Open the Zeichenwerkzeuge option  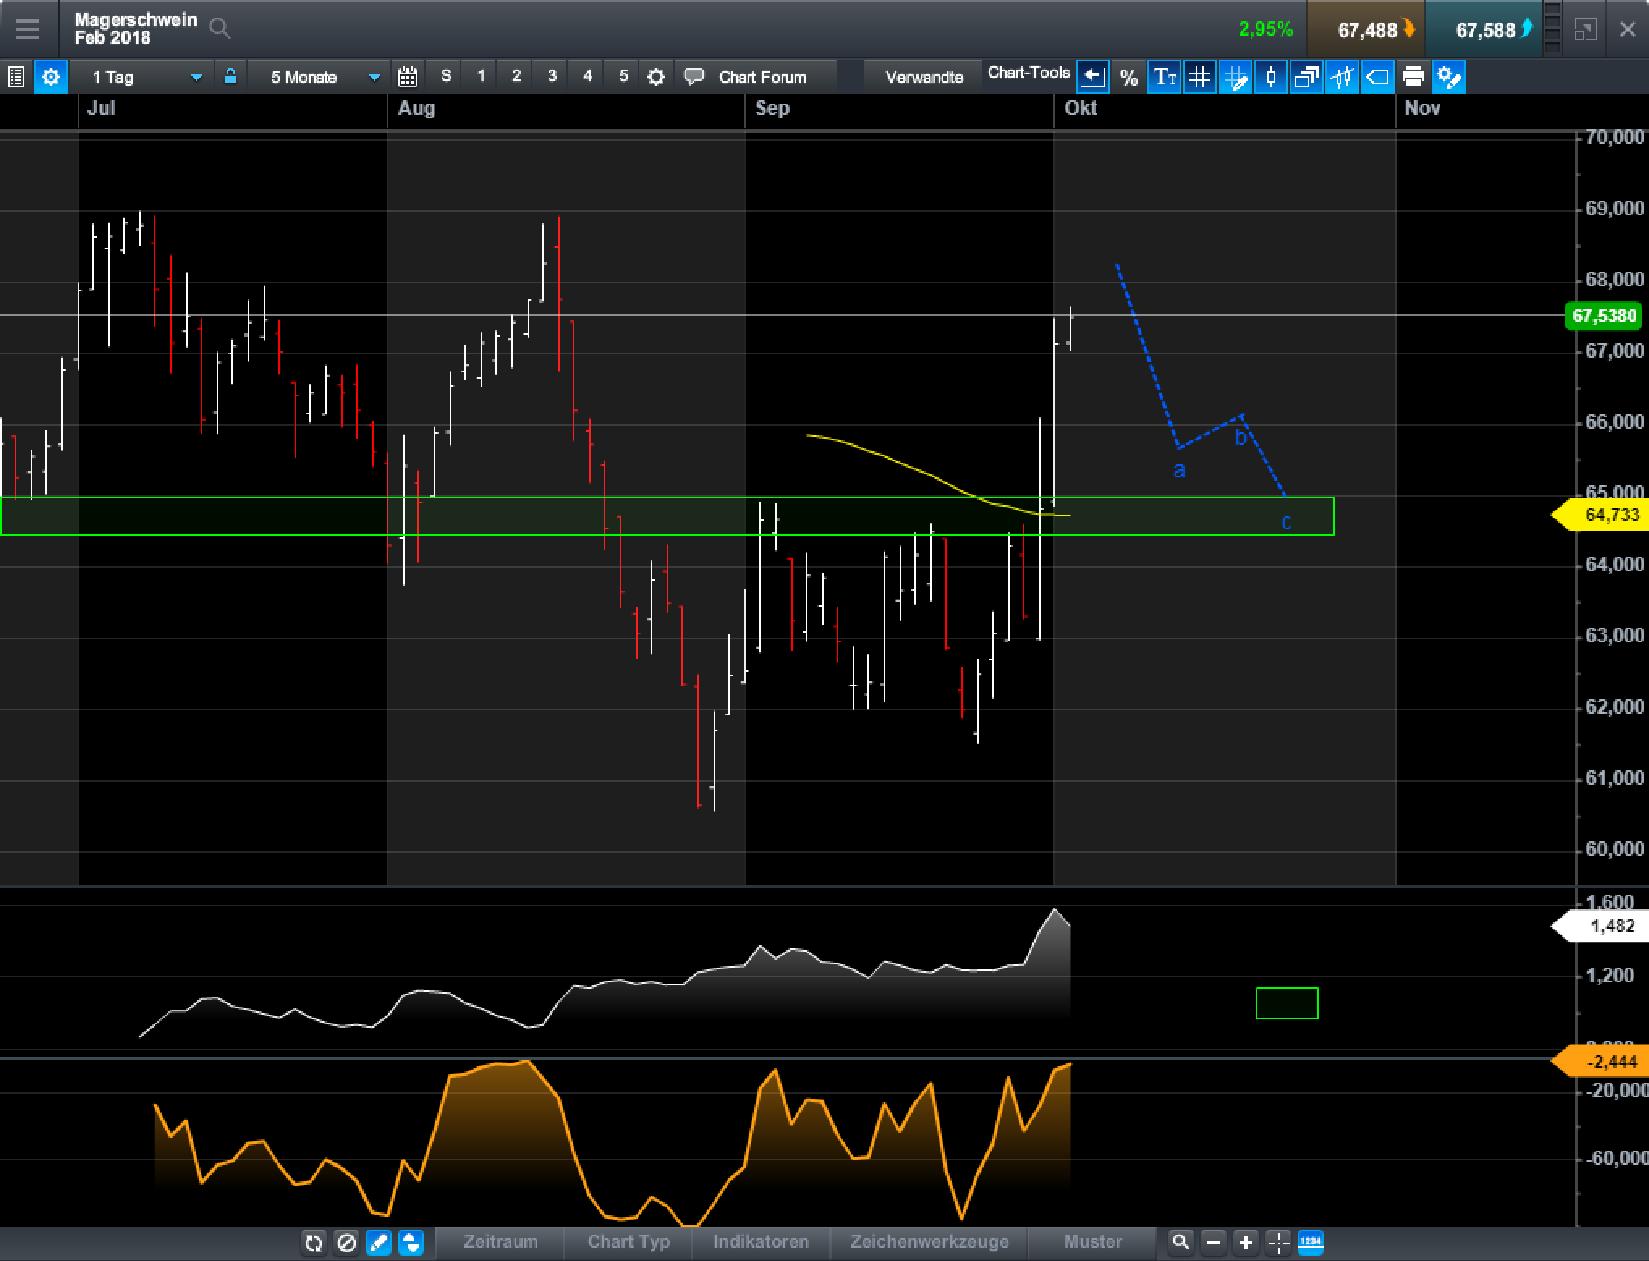pos(928,1243)
